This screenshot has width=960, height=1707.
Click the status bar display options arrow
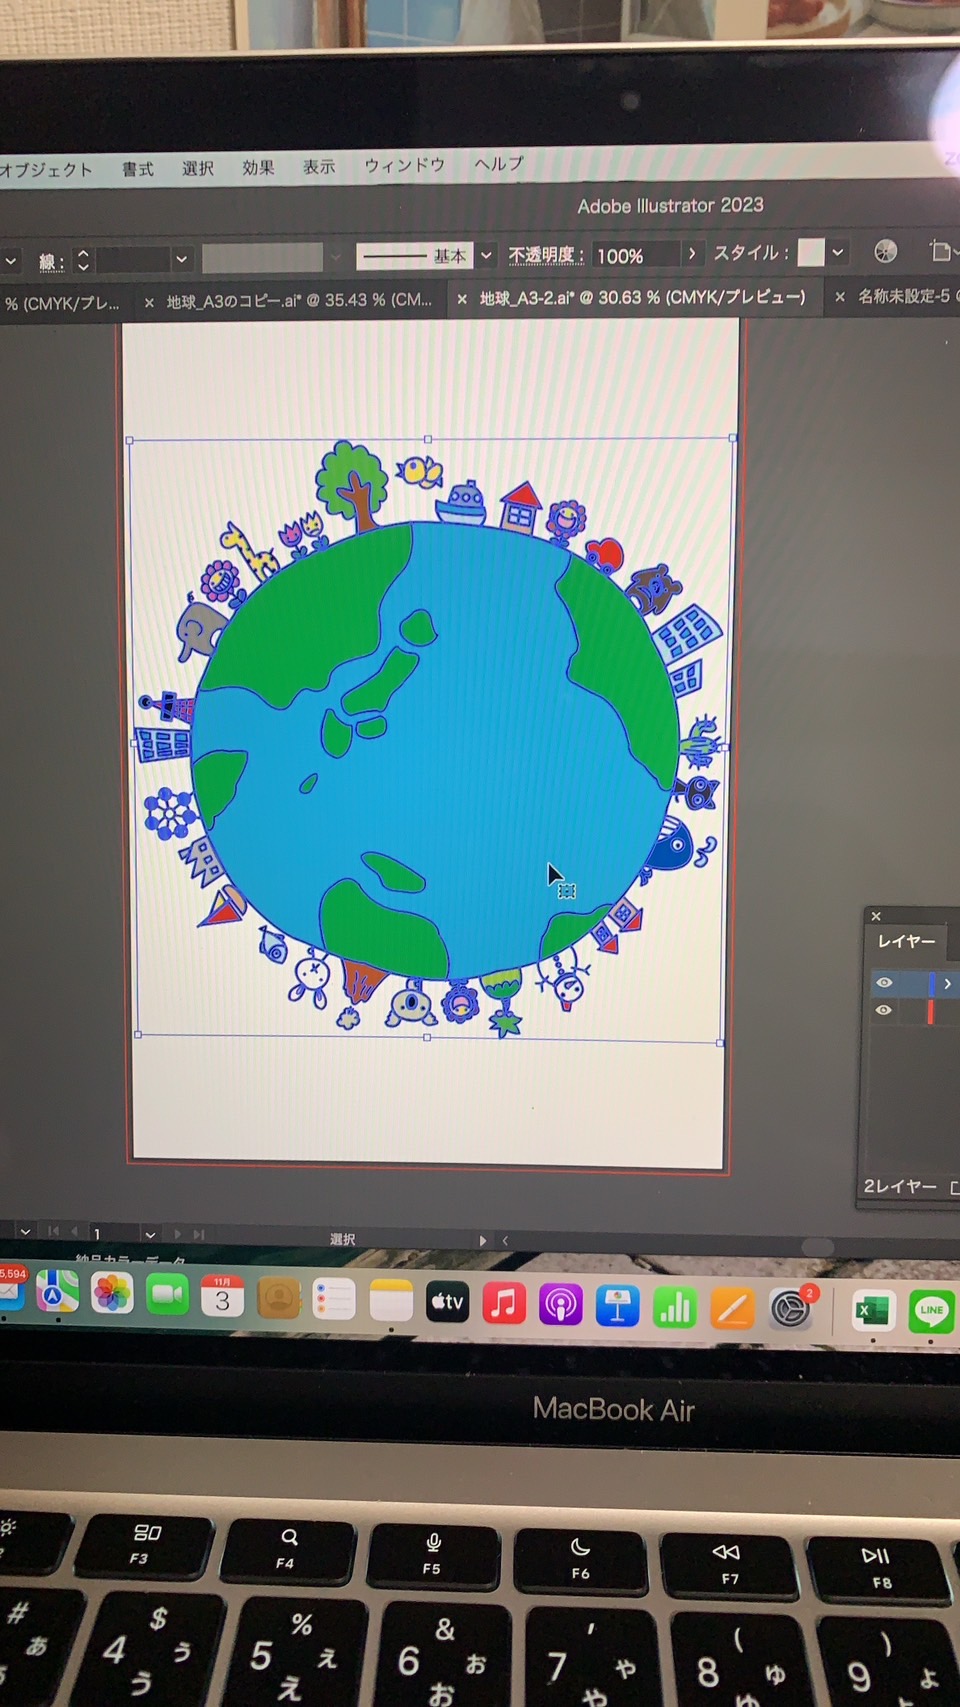point(483,1240)
